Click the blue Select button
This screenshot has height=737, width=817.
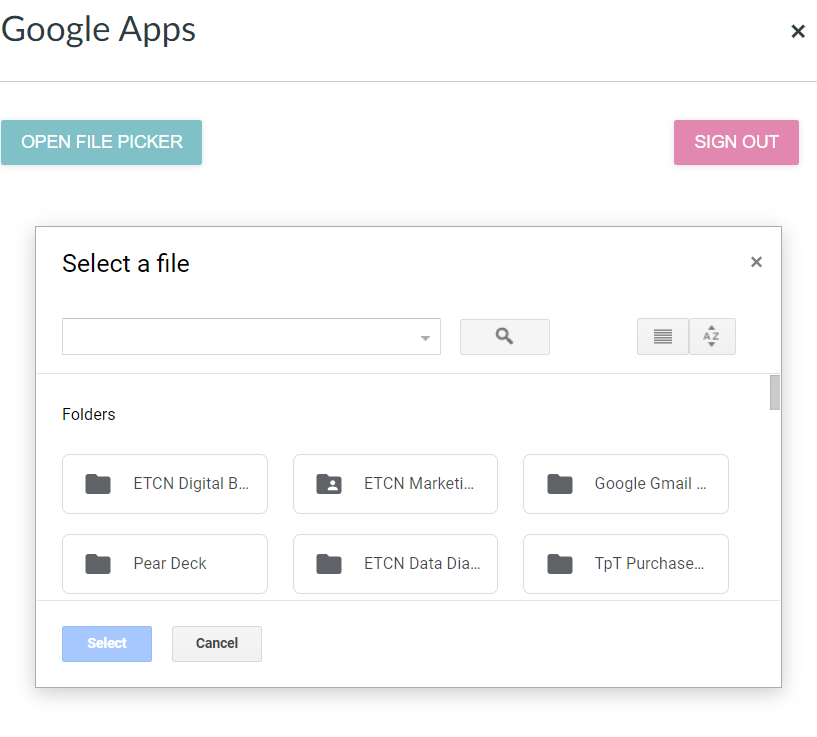tap(107, 644)
